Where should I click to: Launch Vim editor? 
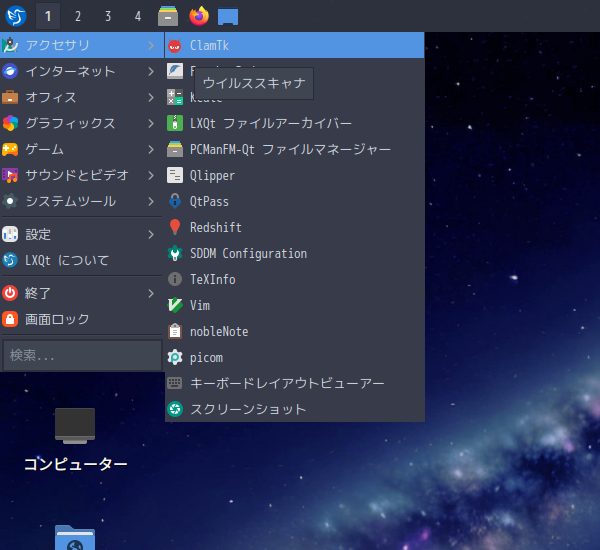pyautogui.click(x=295, y=305)
